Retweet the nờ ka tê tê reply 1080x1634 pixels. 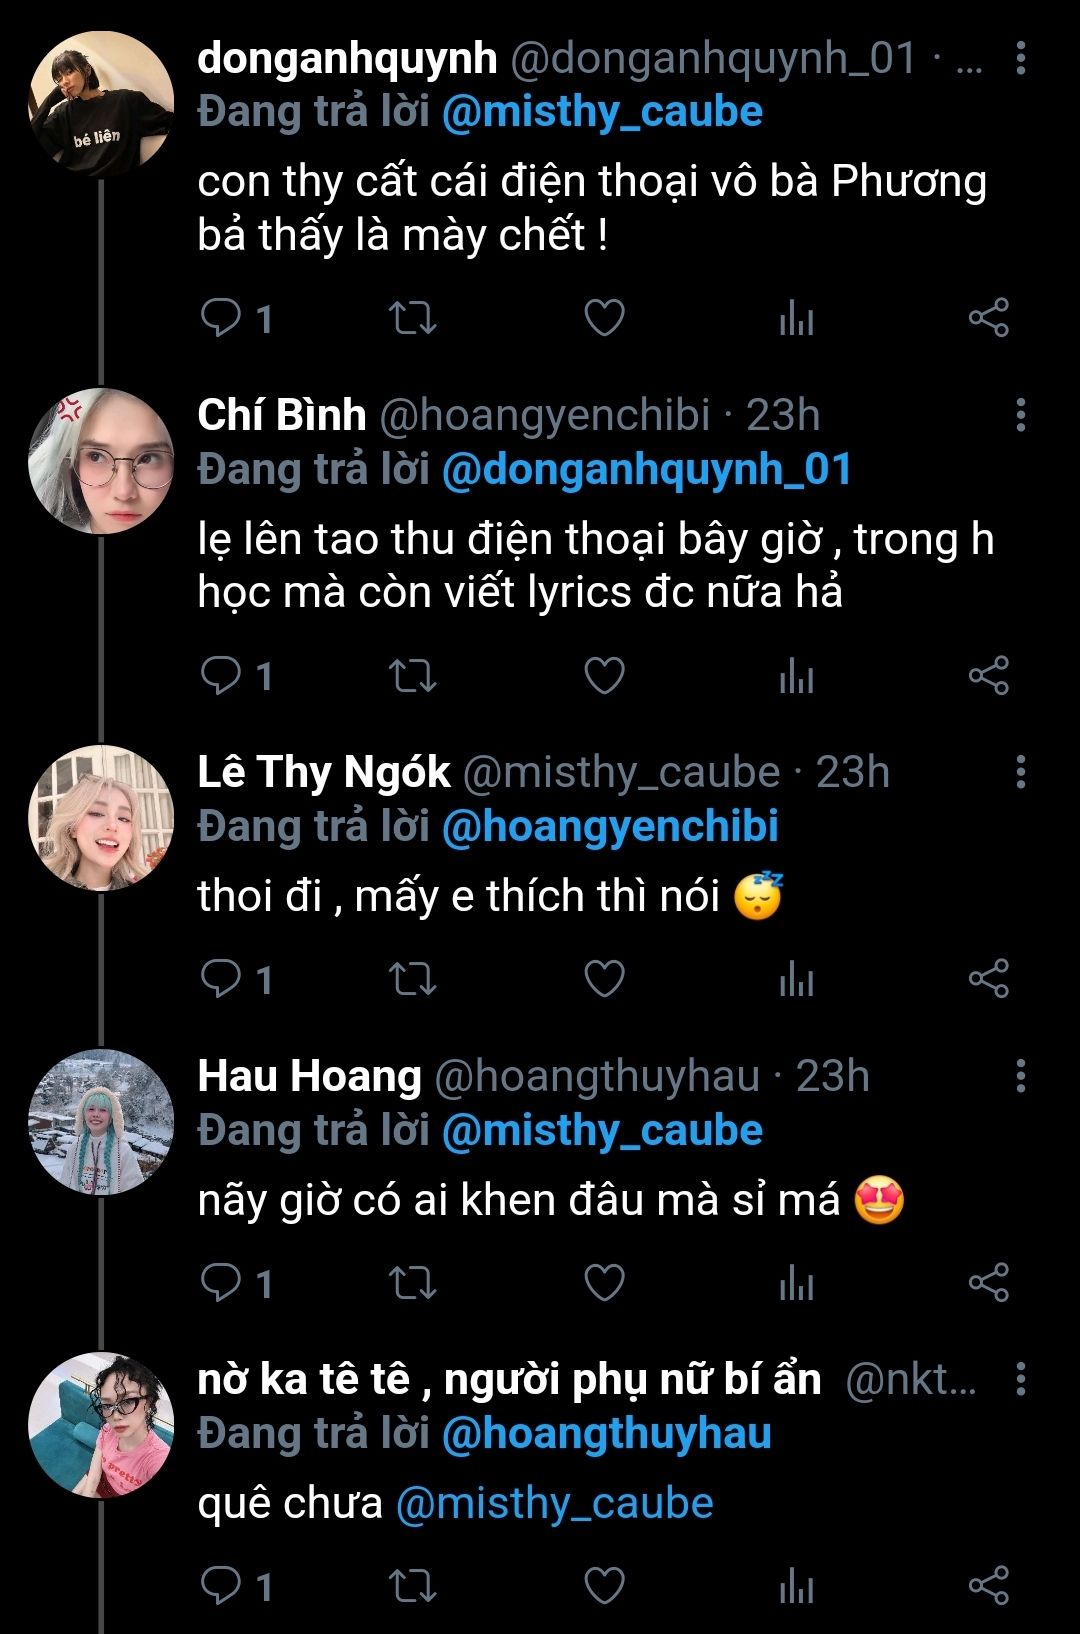[x=412, y=1586]
